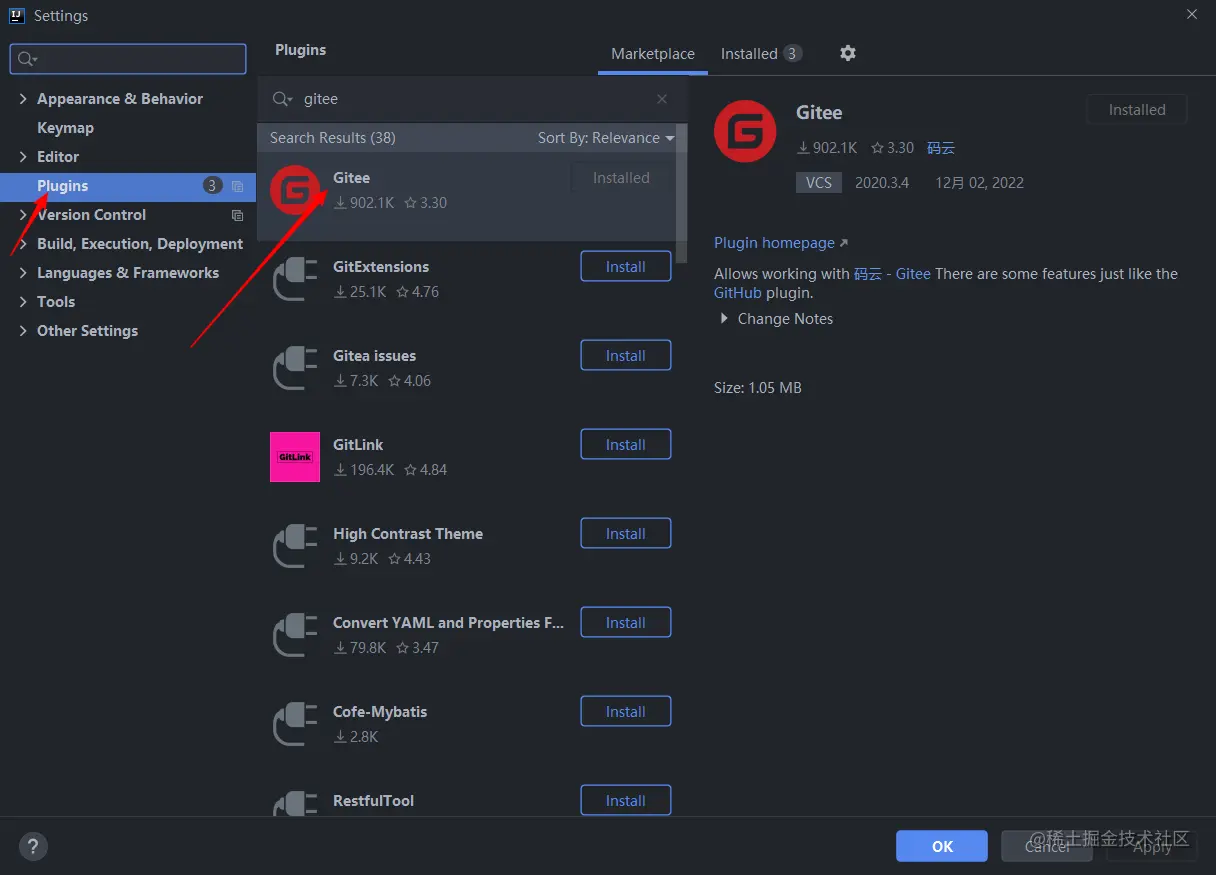Image resolution: width=1216 pixels, height=875 pixels.
Task: Expand Languages & Frameworks node
Action: tap(23, 273)
